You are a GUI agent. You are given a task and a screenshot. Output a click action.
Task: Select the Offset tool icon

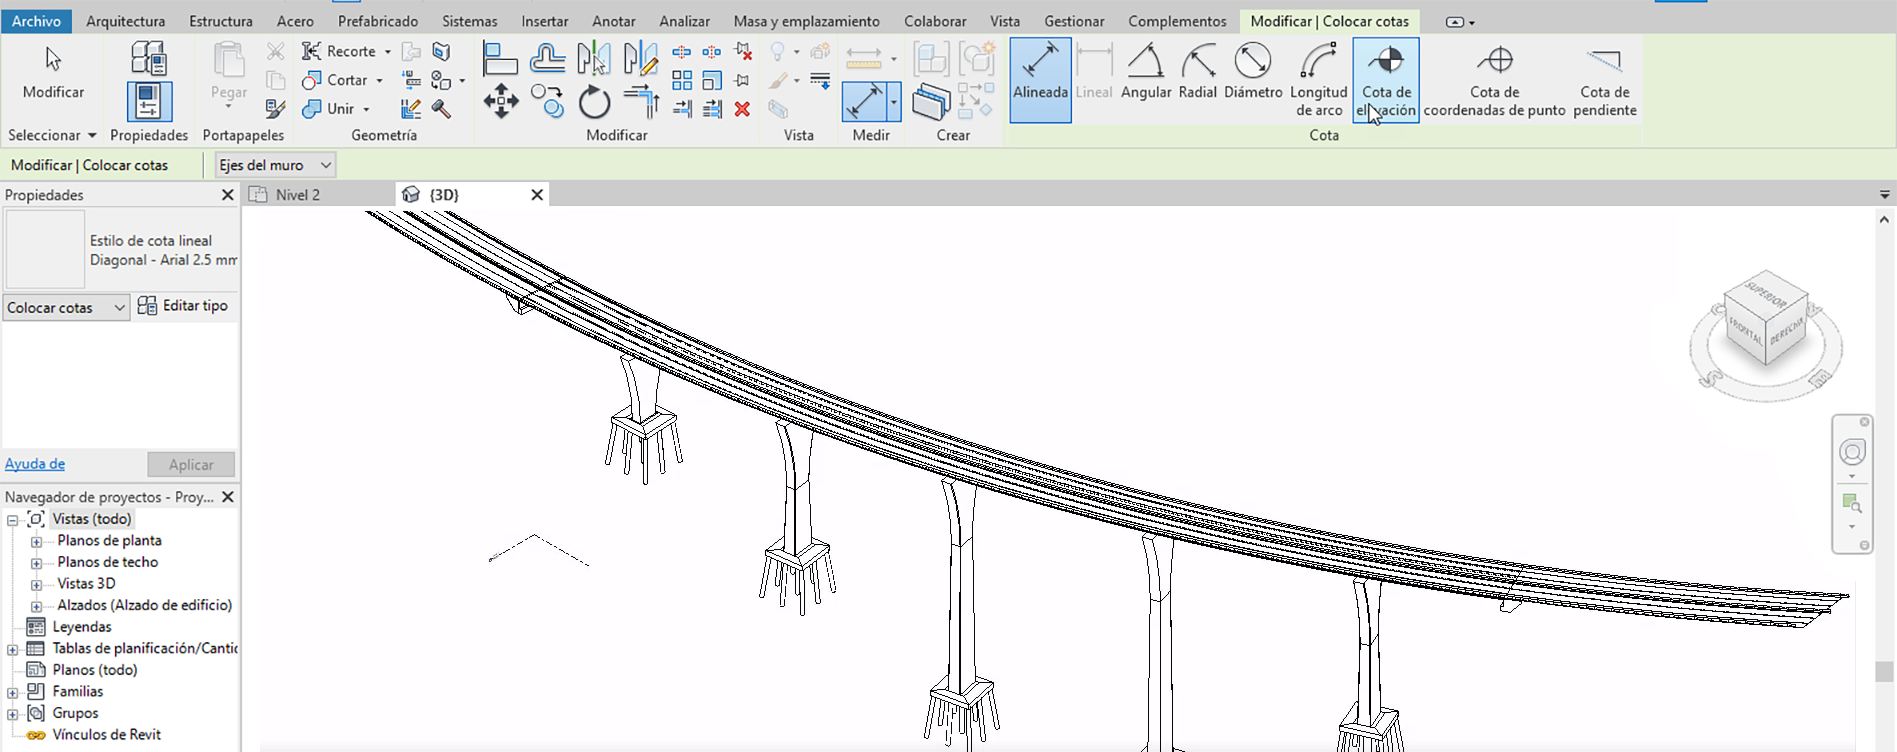tap(547, 59)
